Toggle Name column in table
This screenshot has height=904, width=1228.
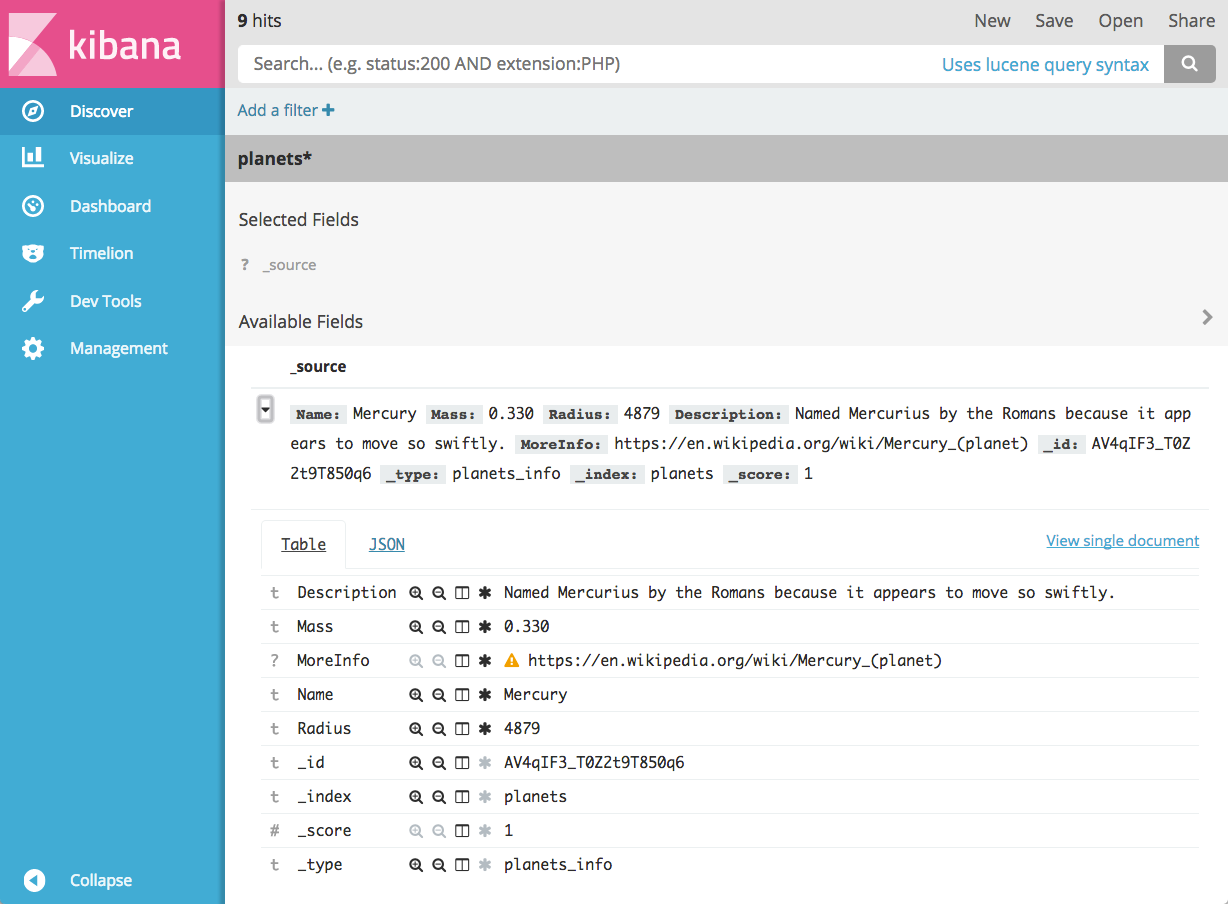(x=462, y=695)
